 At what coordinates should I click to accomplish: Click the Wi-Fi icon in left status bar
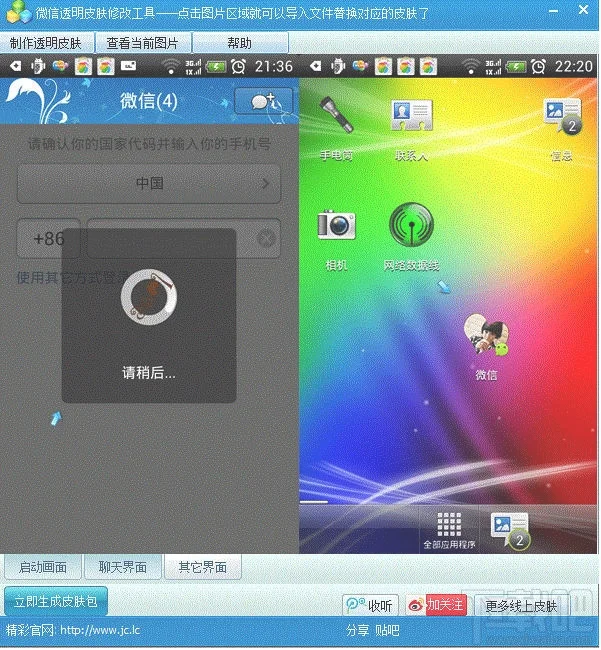tap(171, 66)
